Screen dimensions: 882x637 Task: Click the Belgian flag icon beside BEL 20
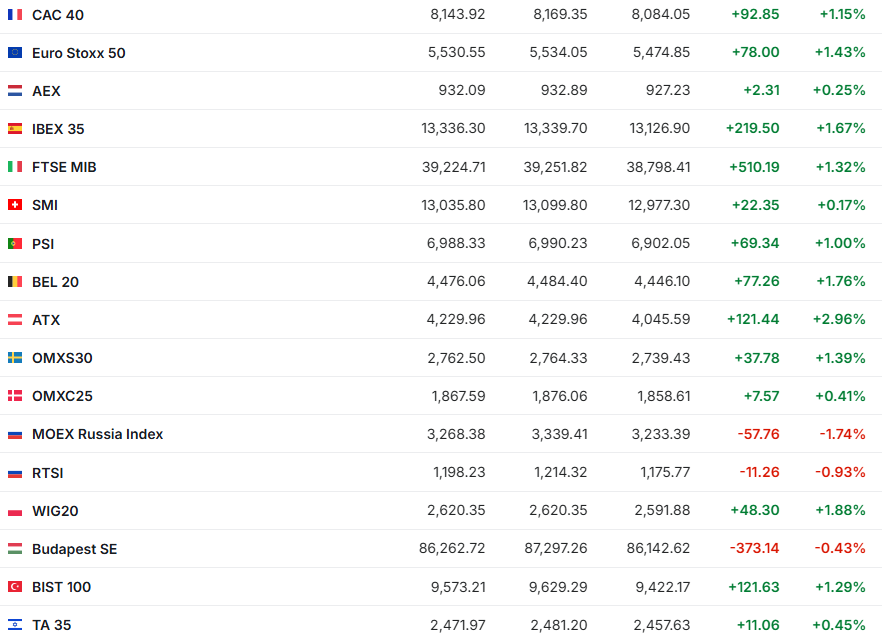pos(15,282)
